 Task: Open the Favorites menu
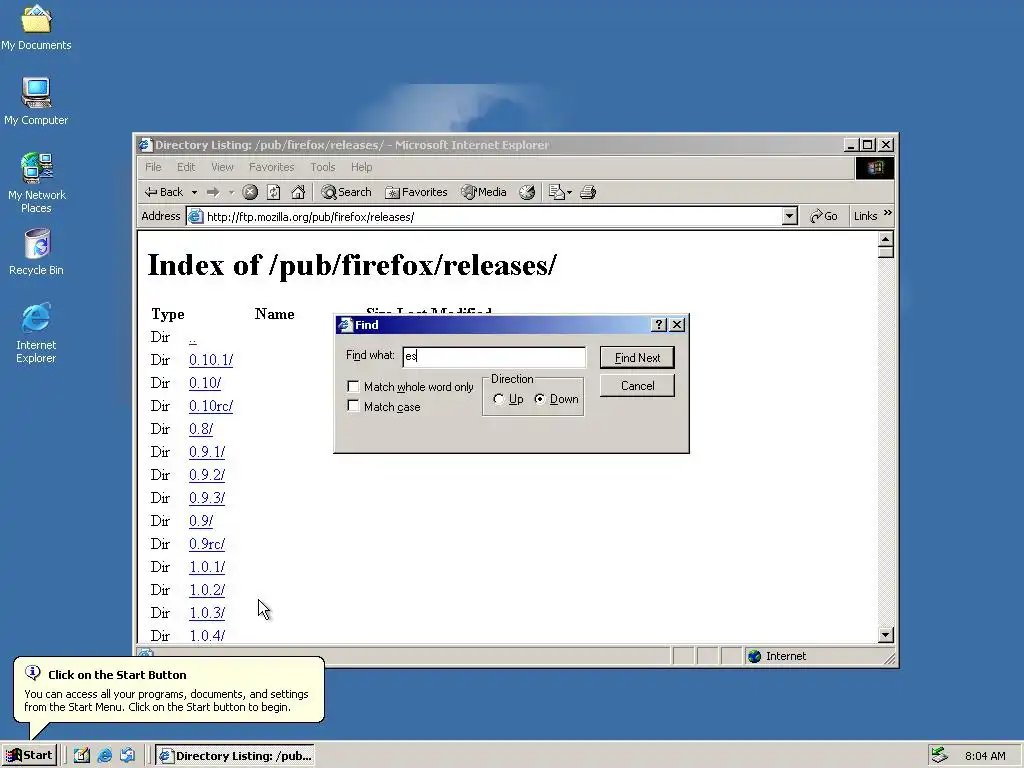[x=272, y=167]
